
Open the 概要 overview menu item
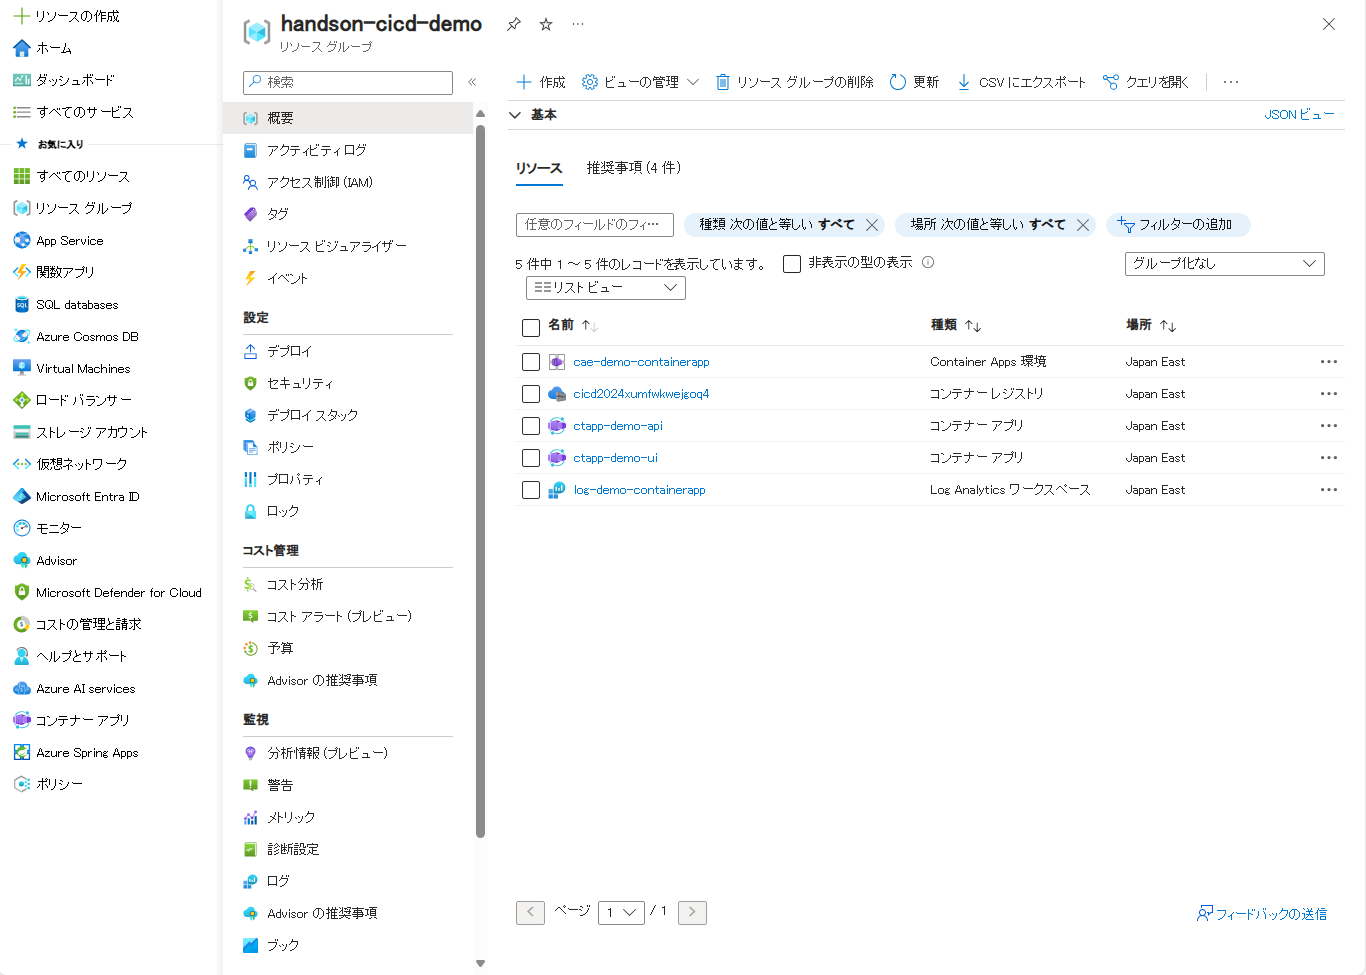(x=348, y=118)
